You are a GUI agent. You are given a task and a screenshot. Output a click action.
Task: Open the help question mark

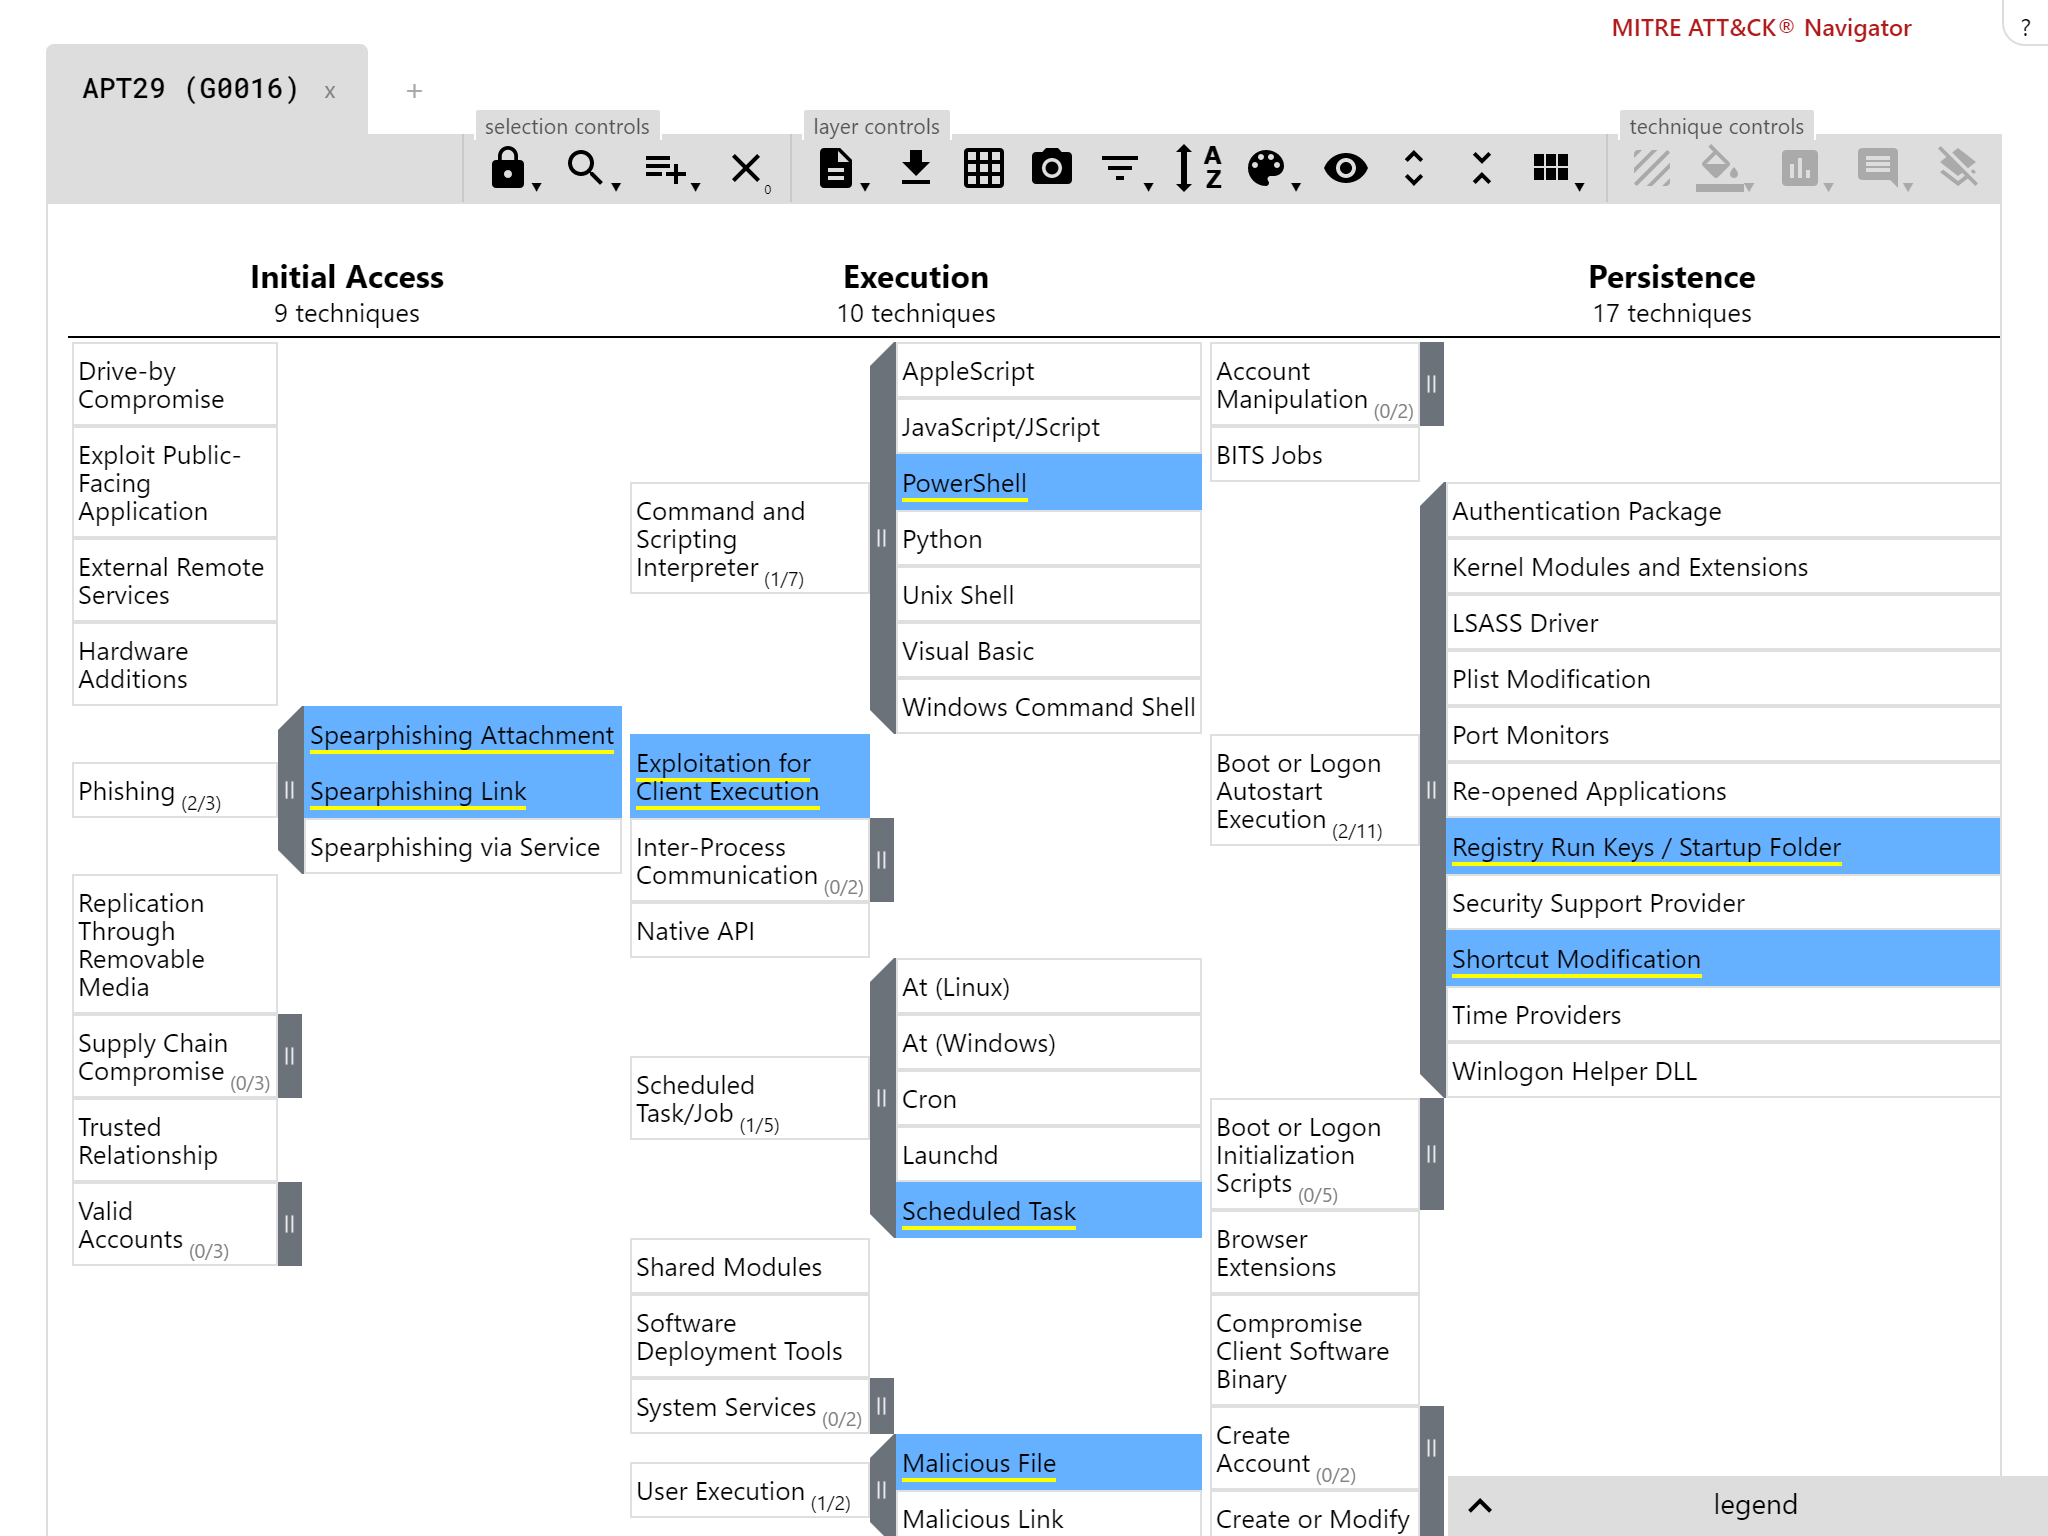2025,27
